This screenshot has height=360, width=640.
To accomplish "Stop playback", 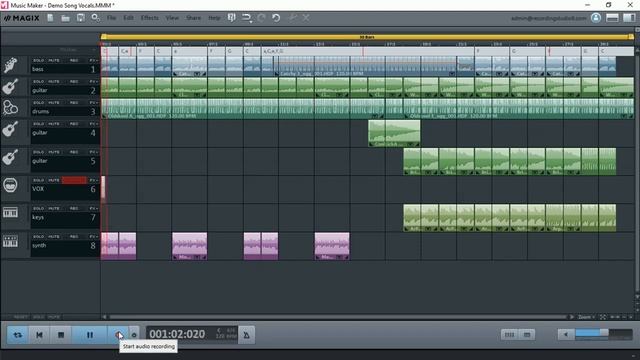I will point(61,335).
